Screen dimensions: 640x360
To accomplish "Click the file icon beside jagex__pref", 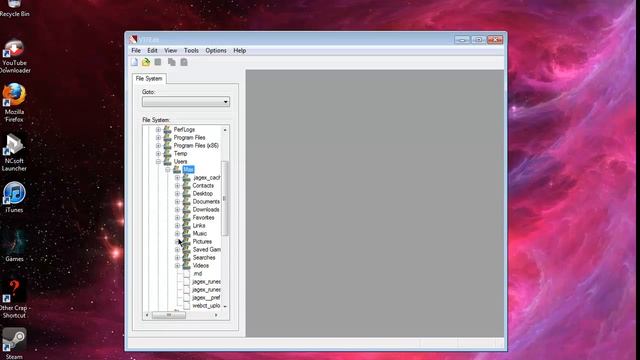I will [x=187, y=298].
